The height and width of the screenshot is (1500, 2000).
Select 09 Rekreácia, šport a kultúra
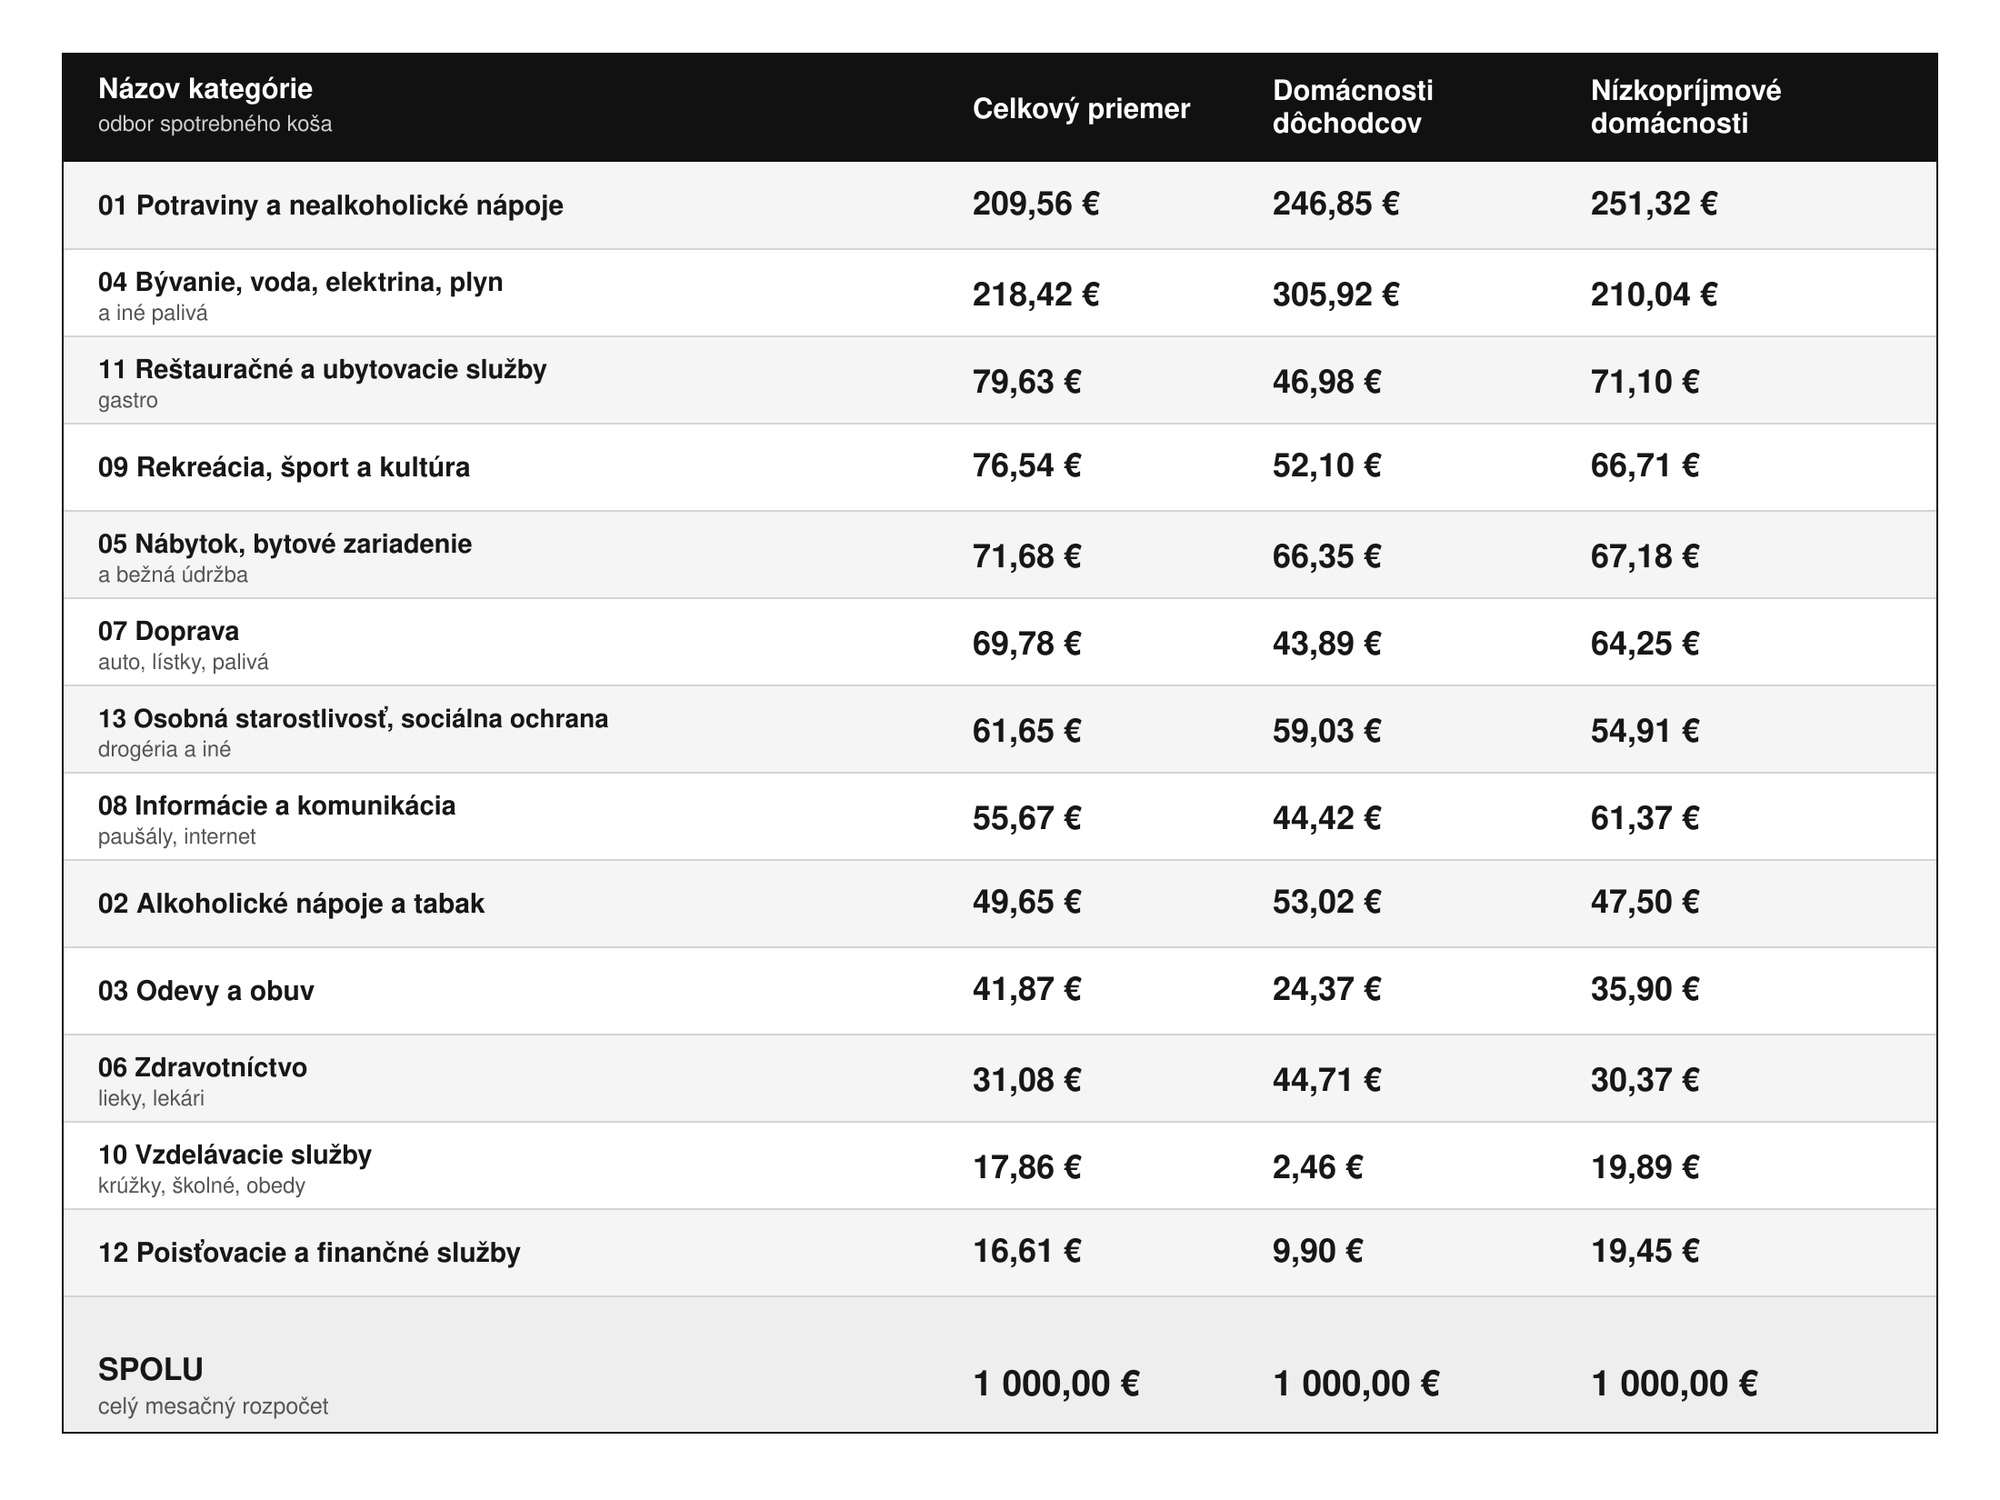pyautogui.click(x=284, y=467)
